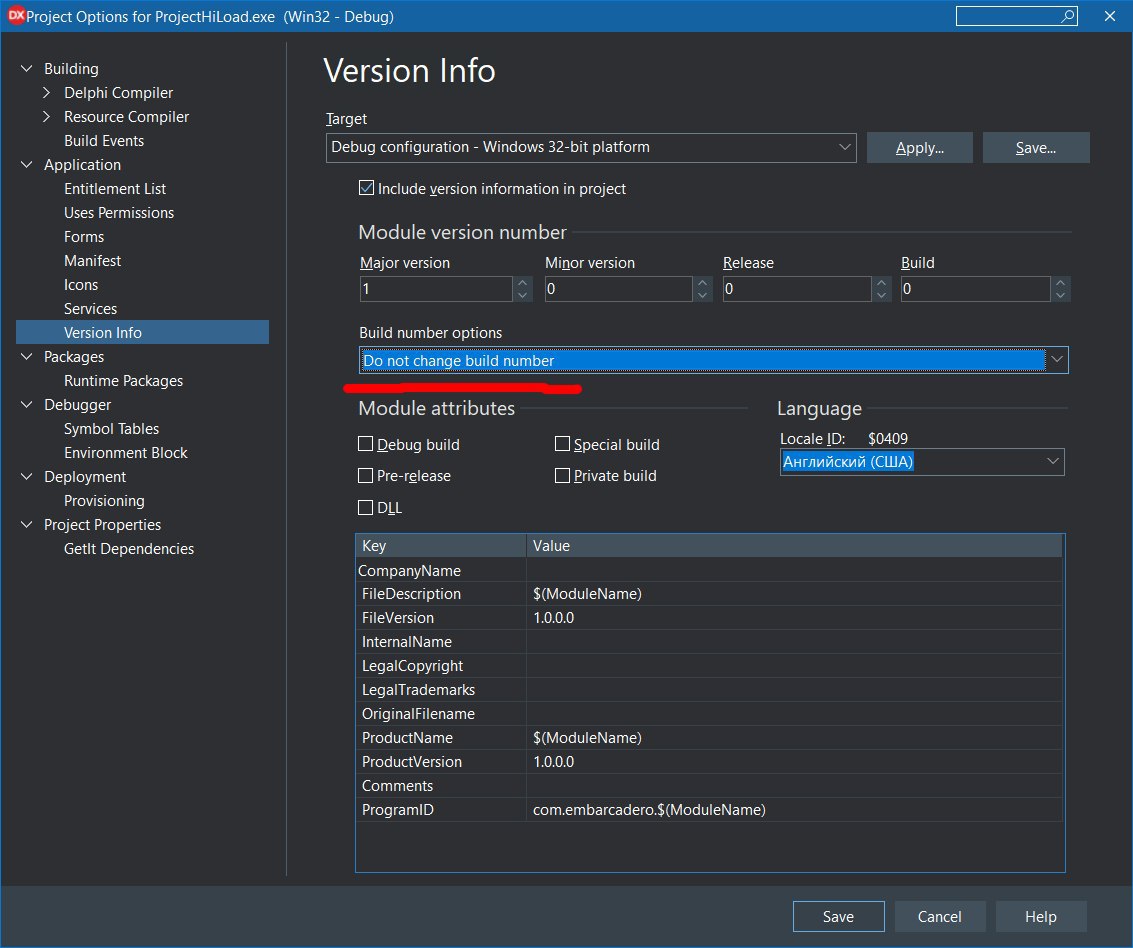Collapse the Application tree node
Screen dimensions: 1133x948
click(27, 165)
